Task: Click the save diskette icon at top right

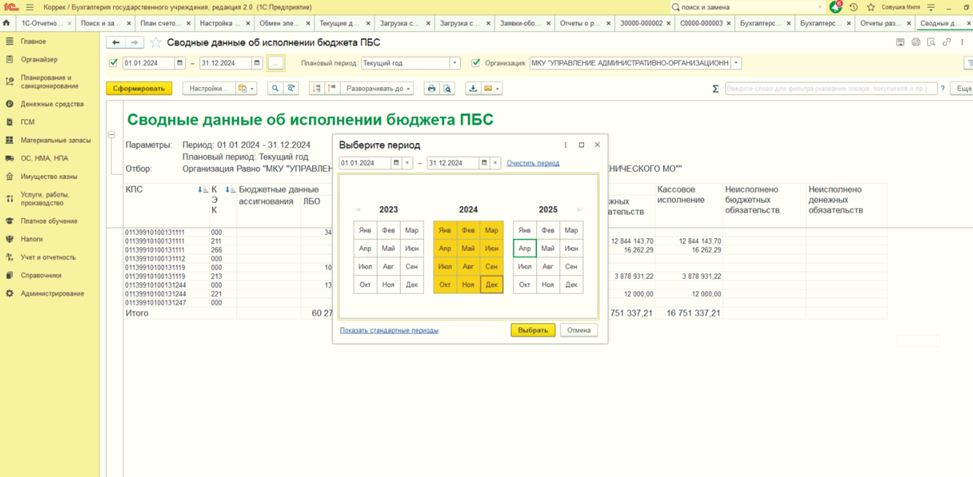Action: (900, 42)
